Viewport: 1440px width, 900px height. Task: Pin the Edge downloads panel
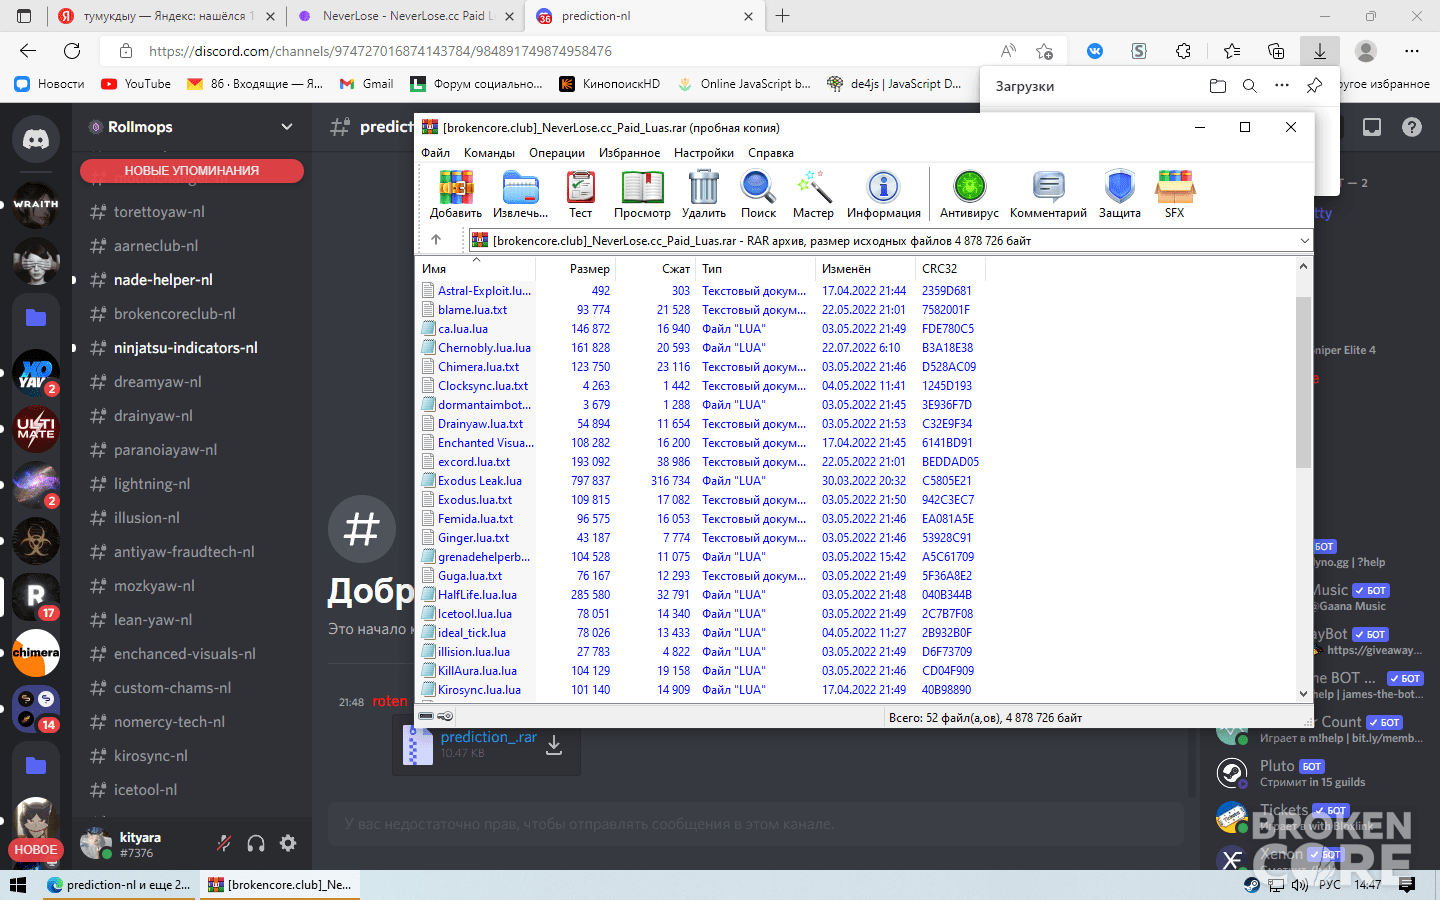pyautogui.click(x=1315, y=86)
